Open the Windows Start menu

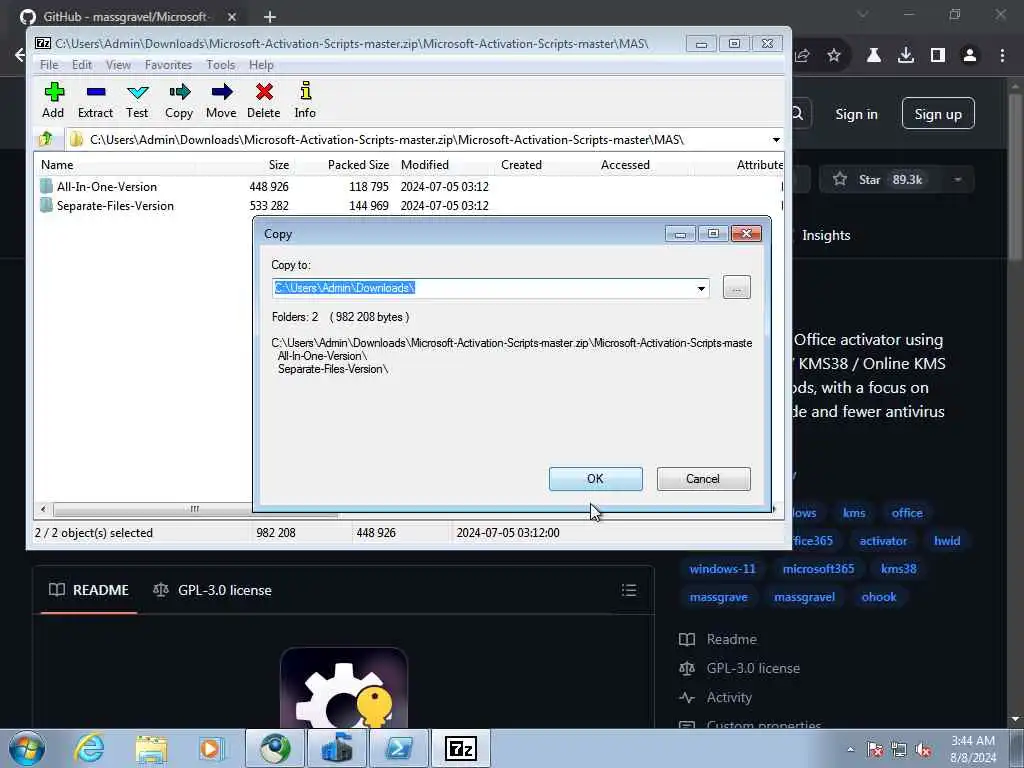pos(27,748)
